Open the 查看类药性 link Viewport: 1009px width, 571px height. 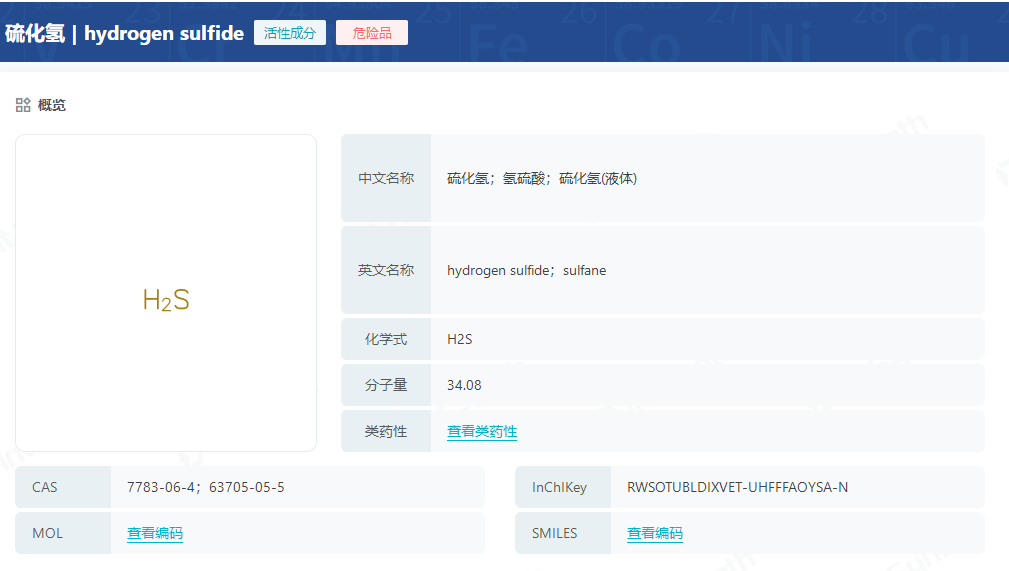(482, 431)
